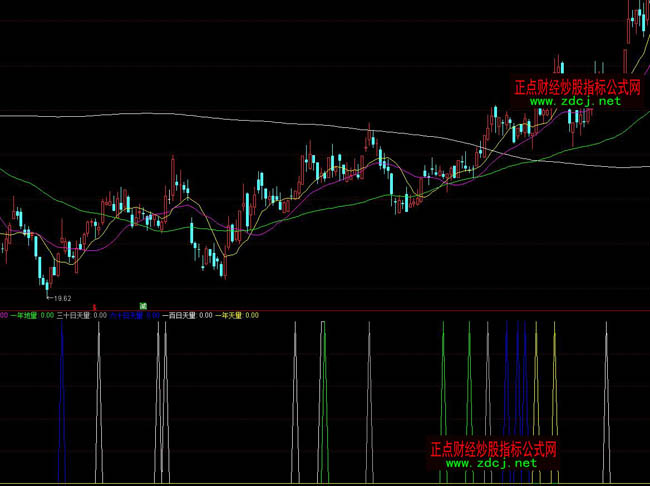Click the small red marker above indicator labels
The image size is (650, 486).
coord(94,306)
